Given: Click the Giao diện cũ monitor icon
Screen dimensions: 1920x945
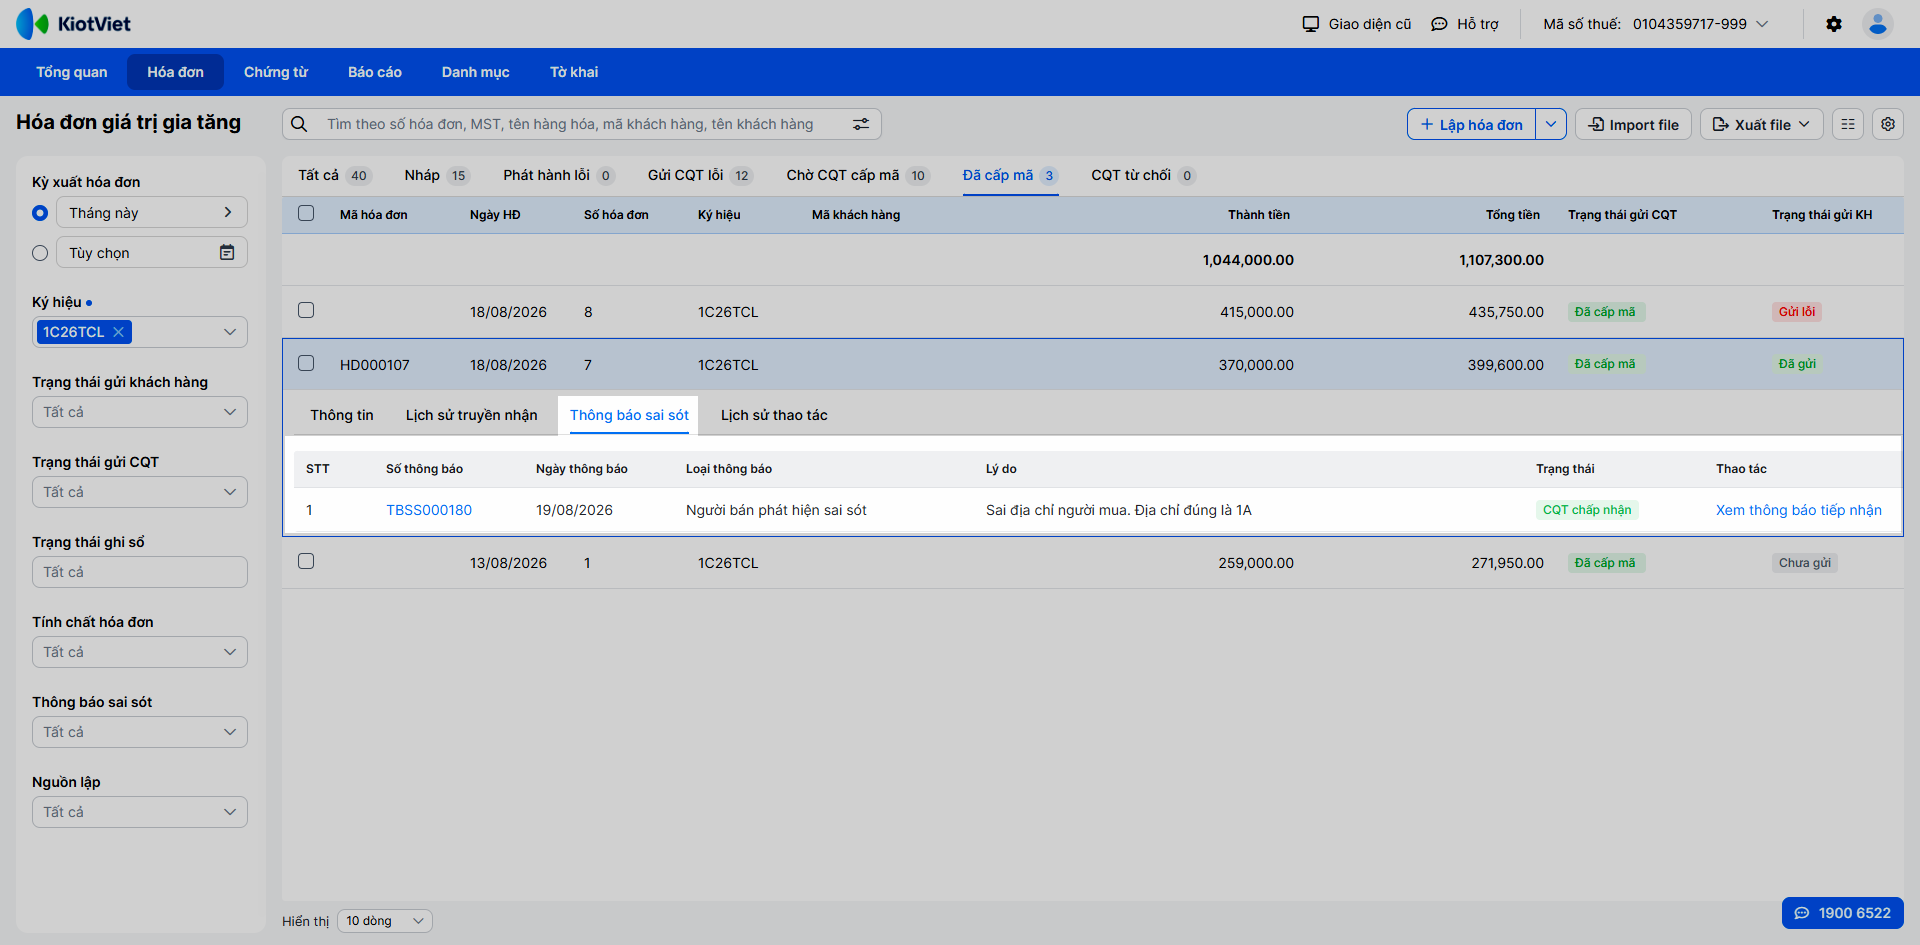Looking at the screenshot, I should (x=1311, y=24).
